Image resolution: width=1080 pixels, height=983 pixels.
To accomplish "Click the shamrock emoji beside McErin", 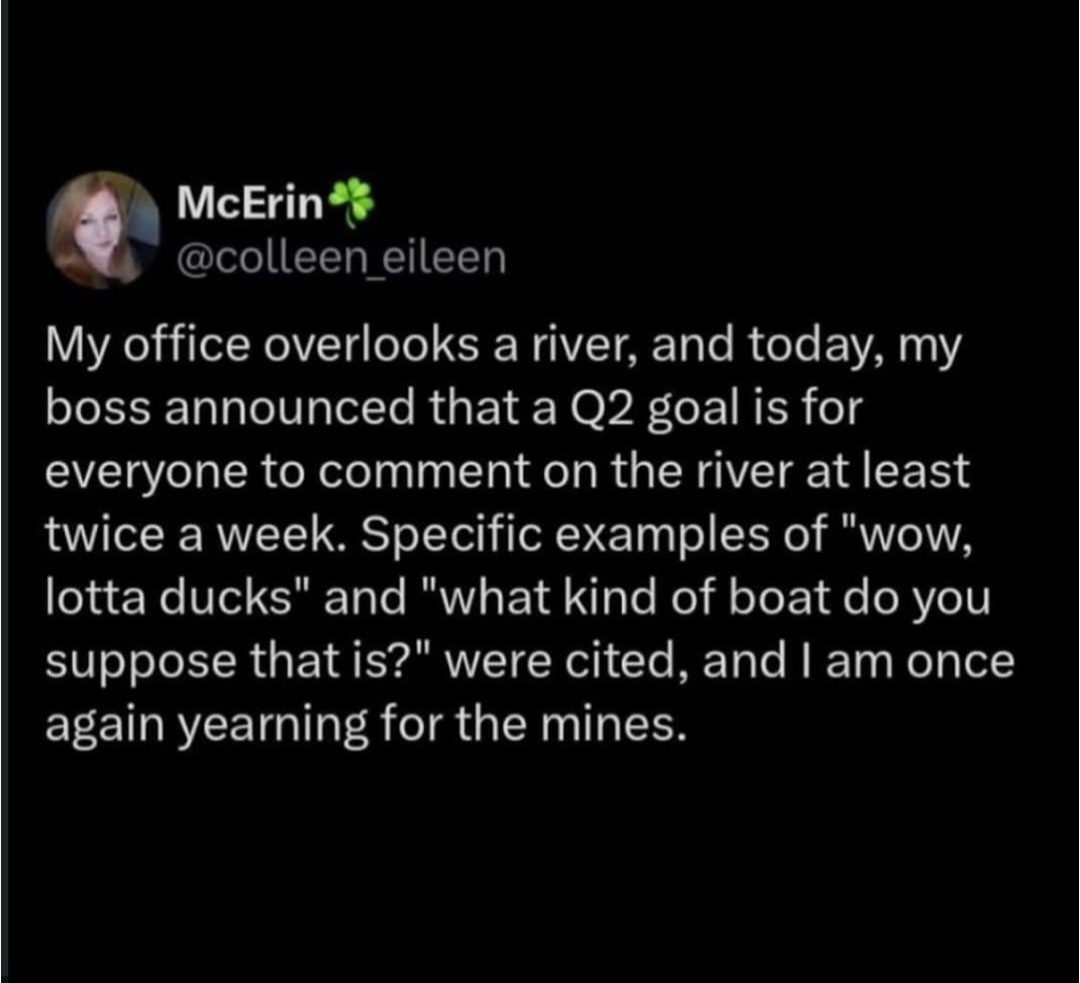I will pyautogui.click(x=351, y=200).
